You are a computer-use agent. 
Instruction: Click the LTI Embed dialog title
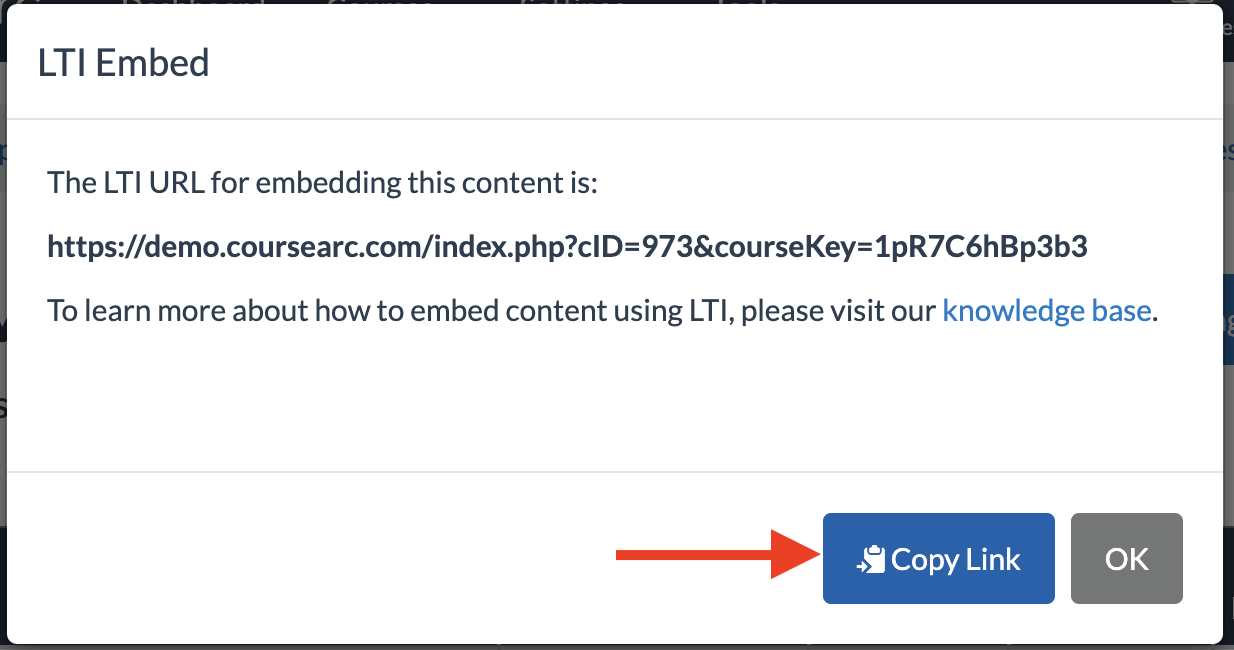click(124, 63)
